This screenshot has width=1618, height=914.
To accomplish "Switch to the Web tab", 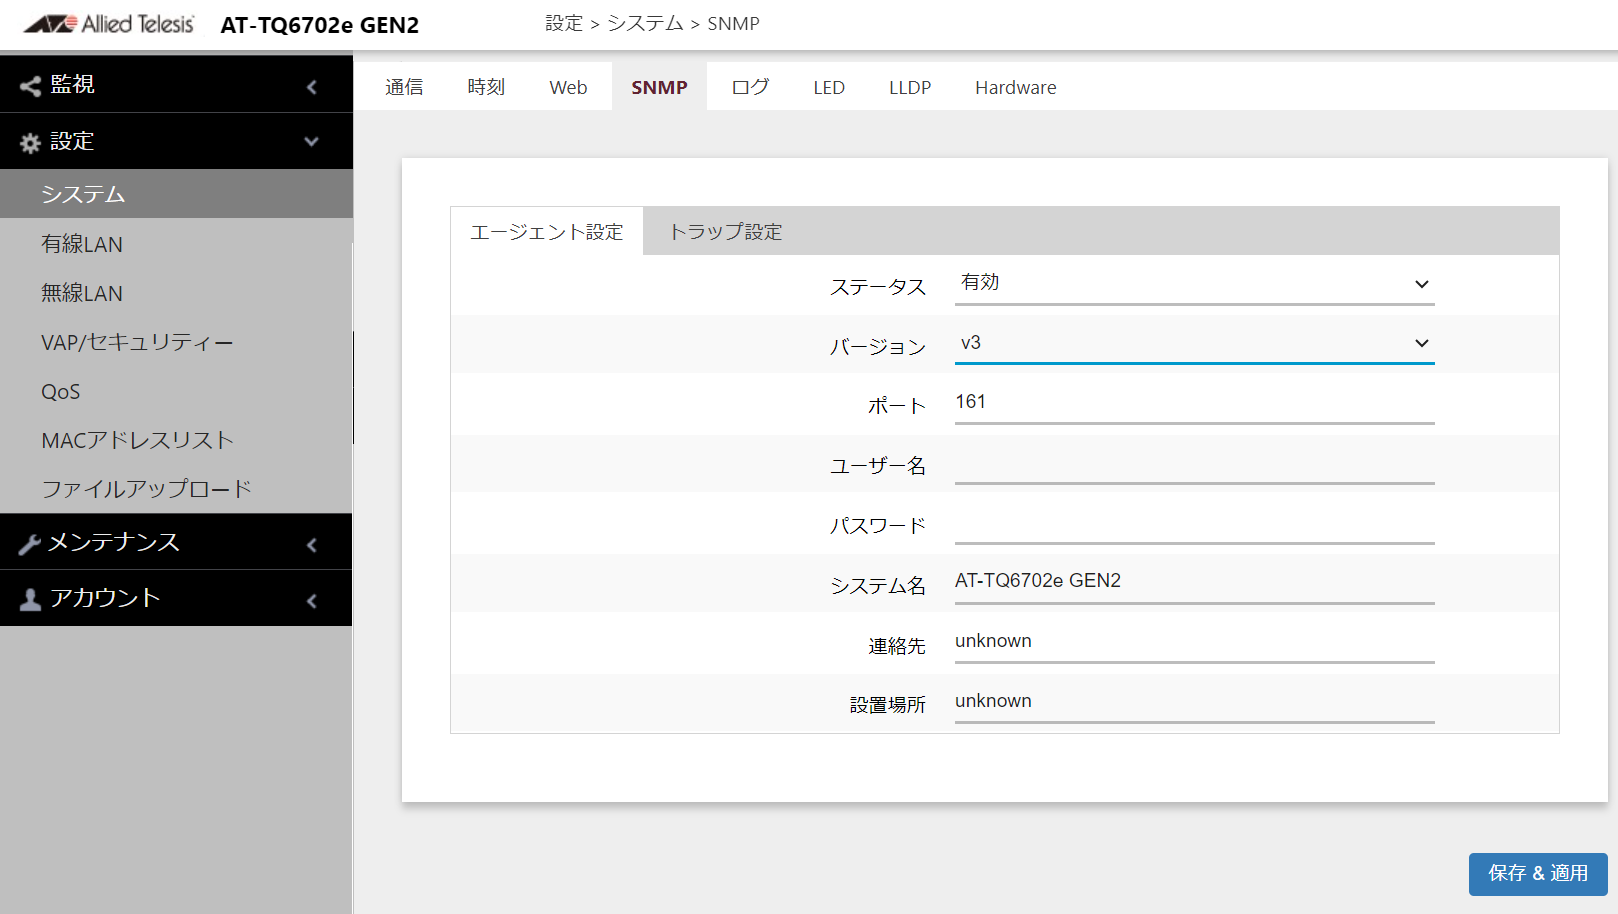I will [x=568, y=87].
